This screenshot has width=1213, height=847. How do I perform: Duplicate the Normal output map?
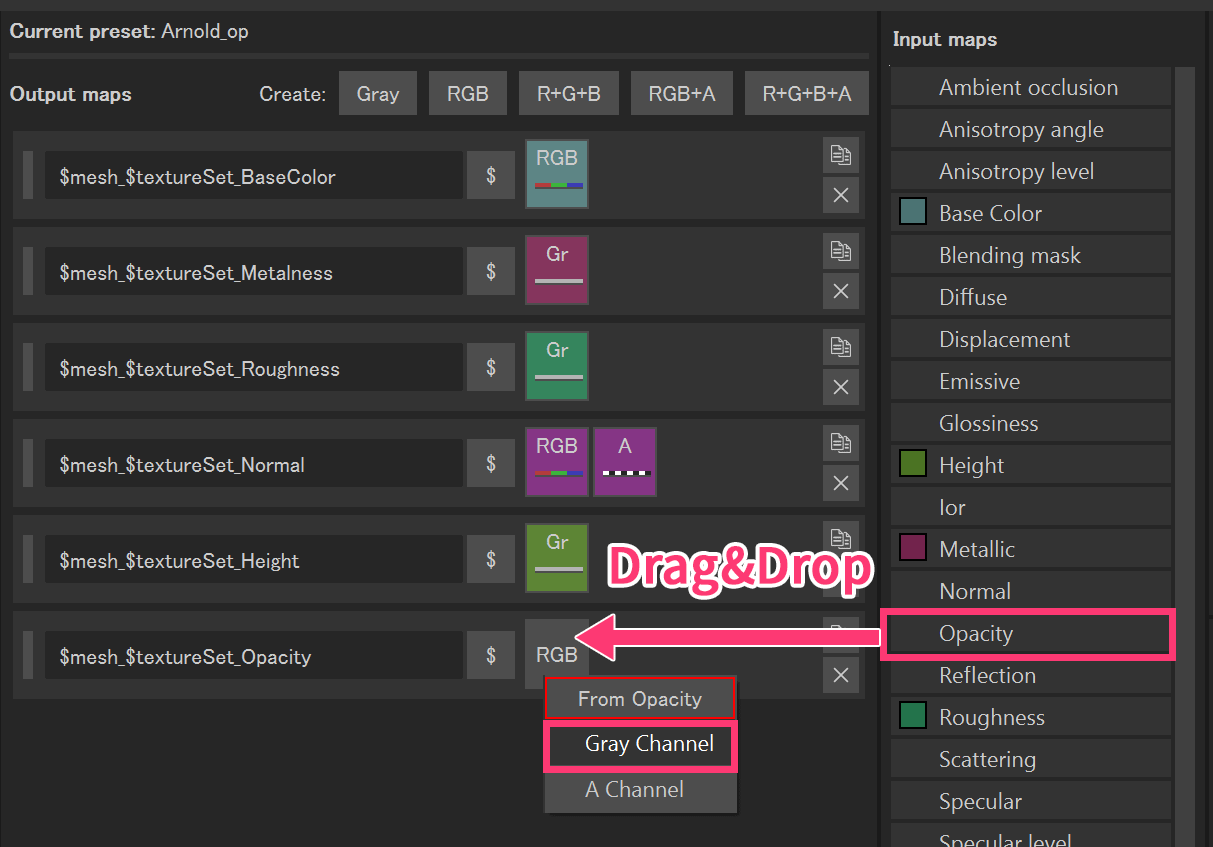pyautogui.click(x=840, y=443)
